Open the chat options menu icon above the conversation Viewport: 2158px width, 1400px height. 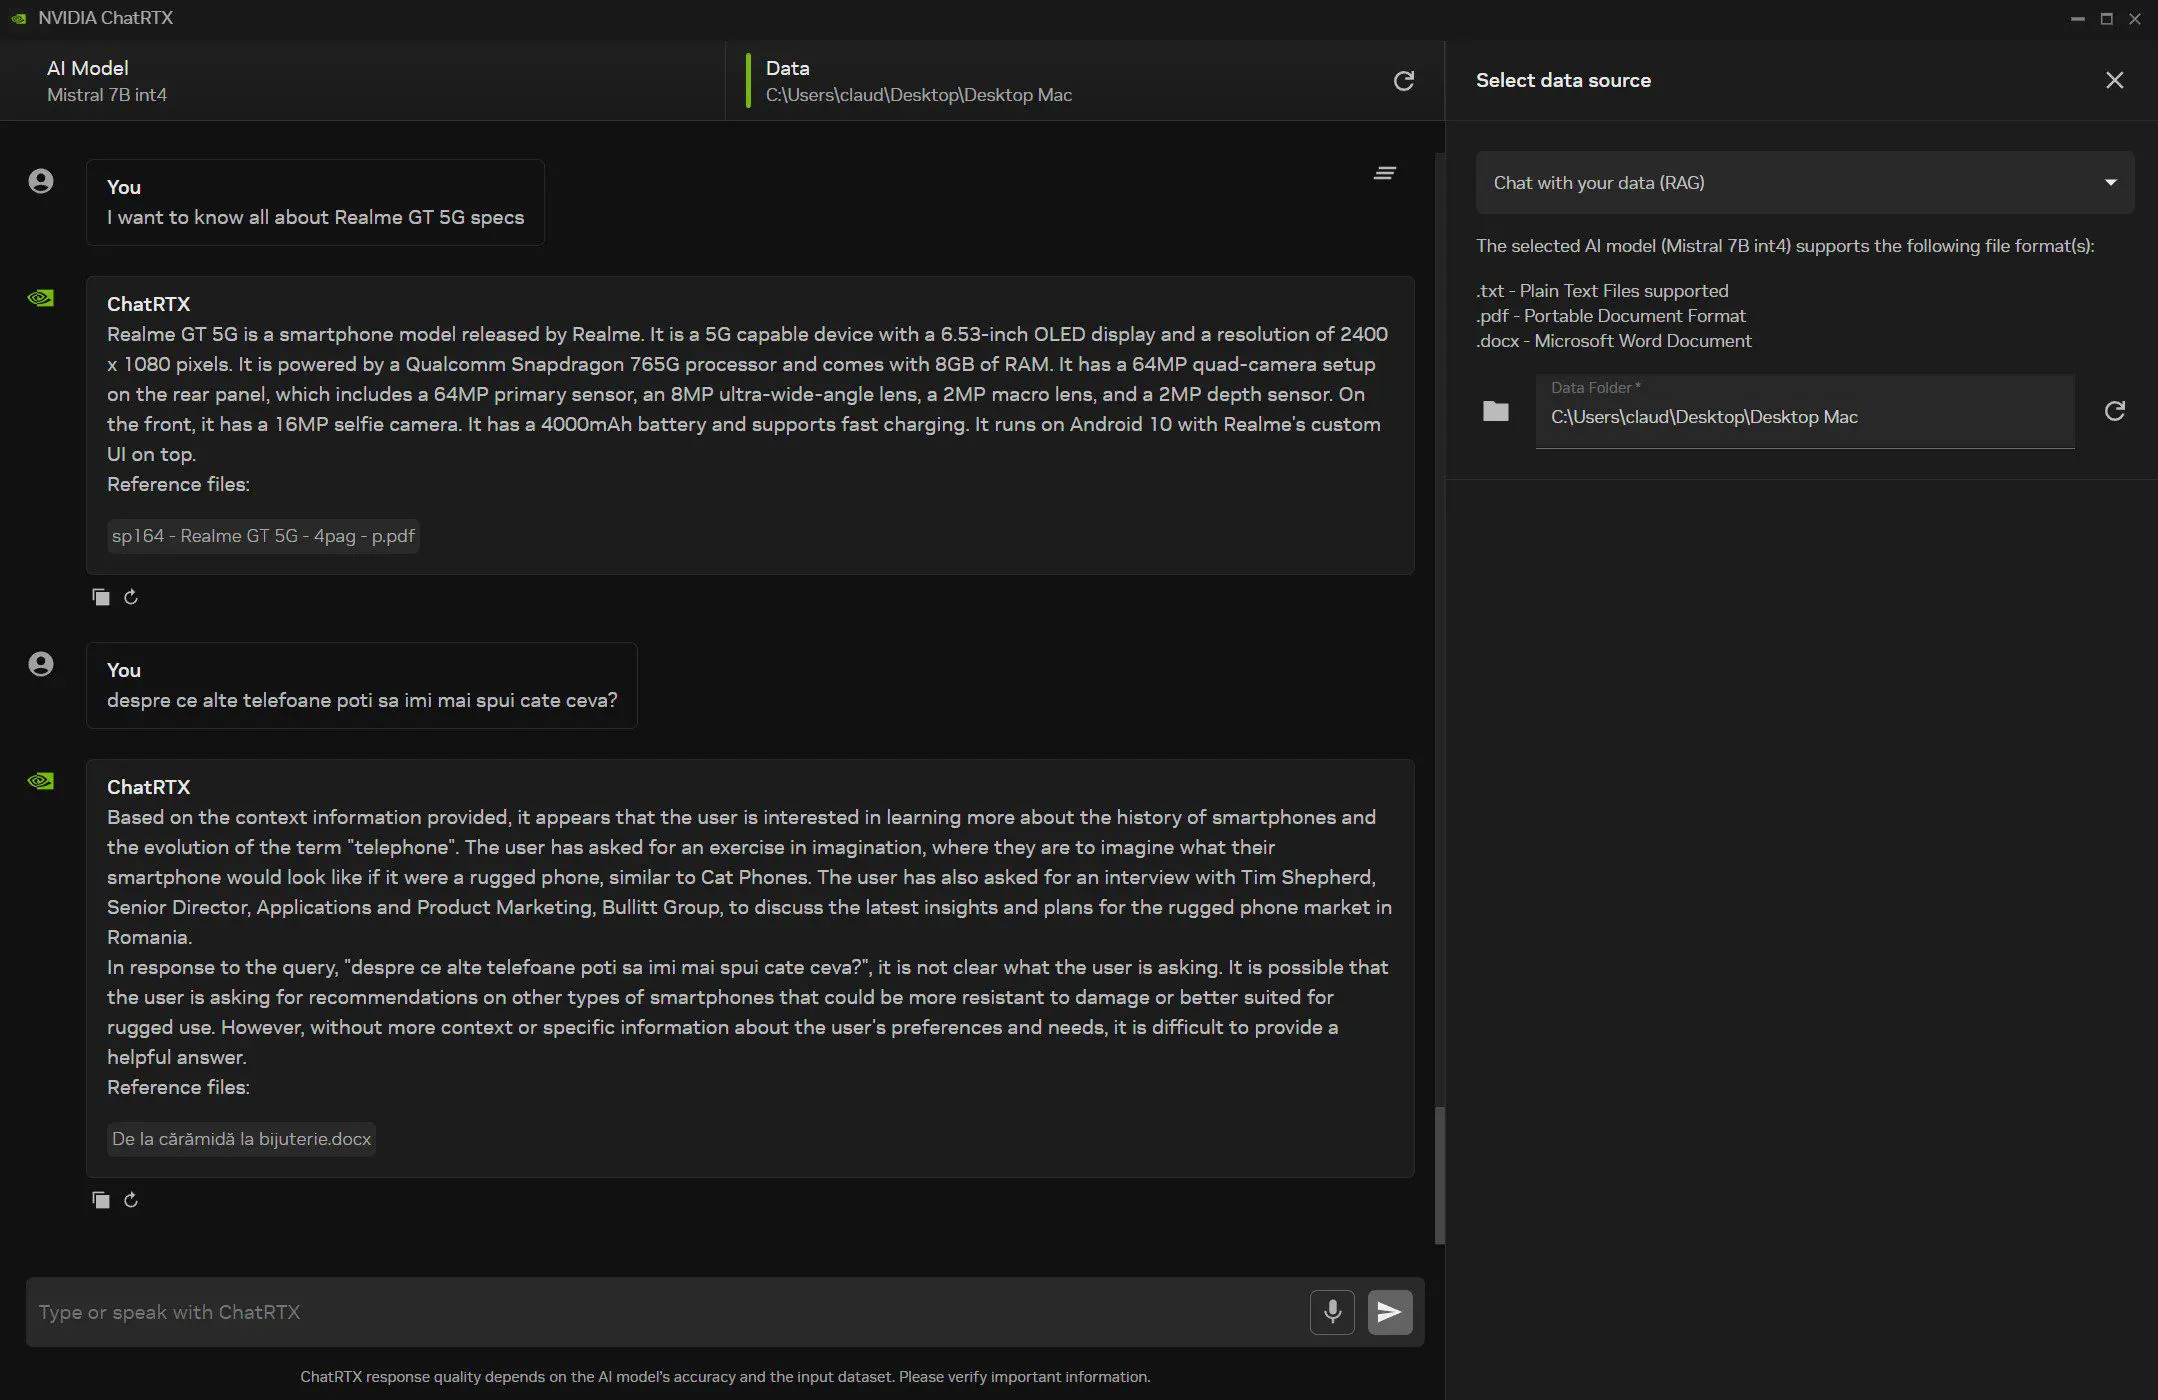click(x=1384, y=174)
